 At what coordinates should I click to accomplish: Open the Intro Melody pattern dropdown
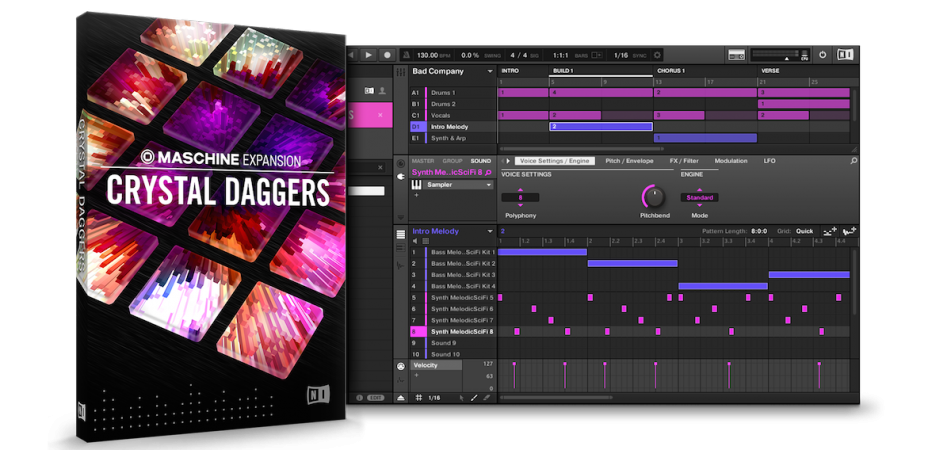pyautogui.click(x=490, y=232)
